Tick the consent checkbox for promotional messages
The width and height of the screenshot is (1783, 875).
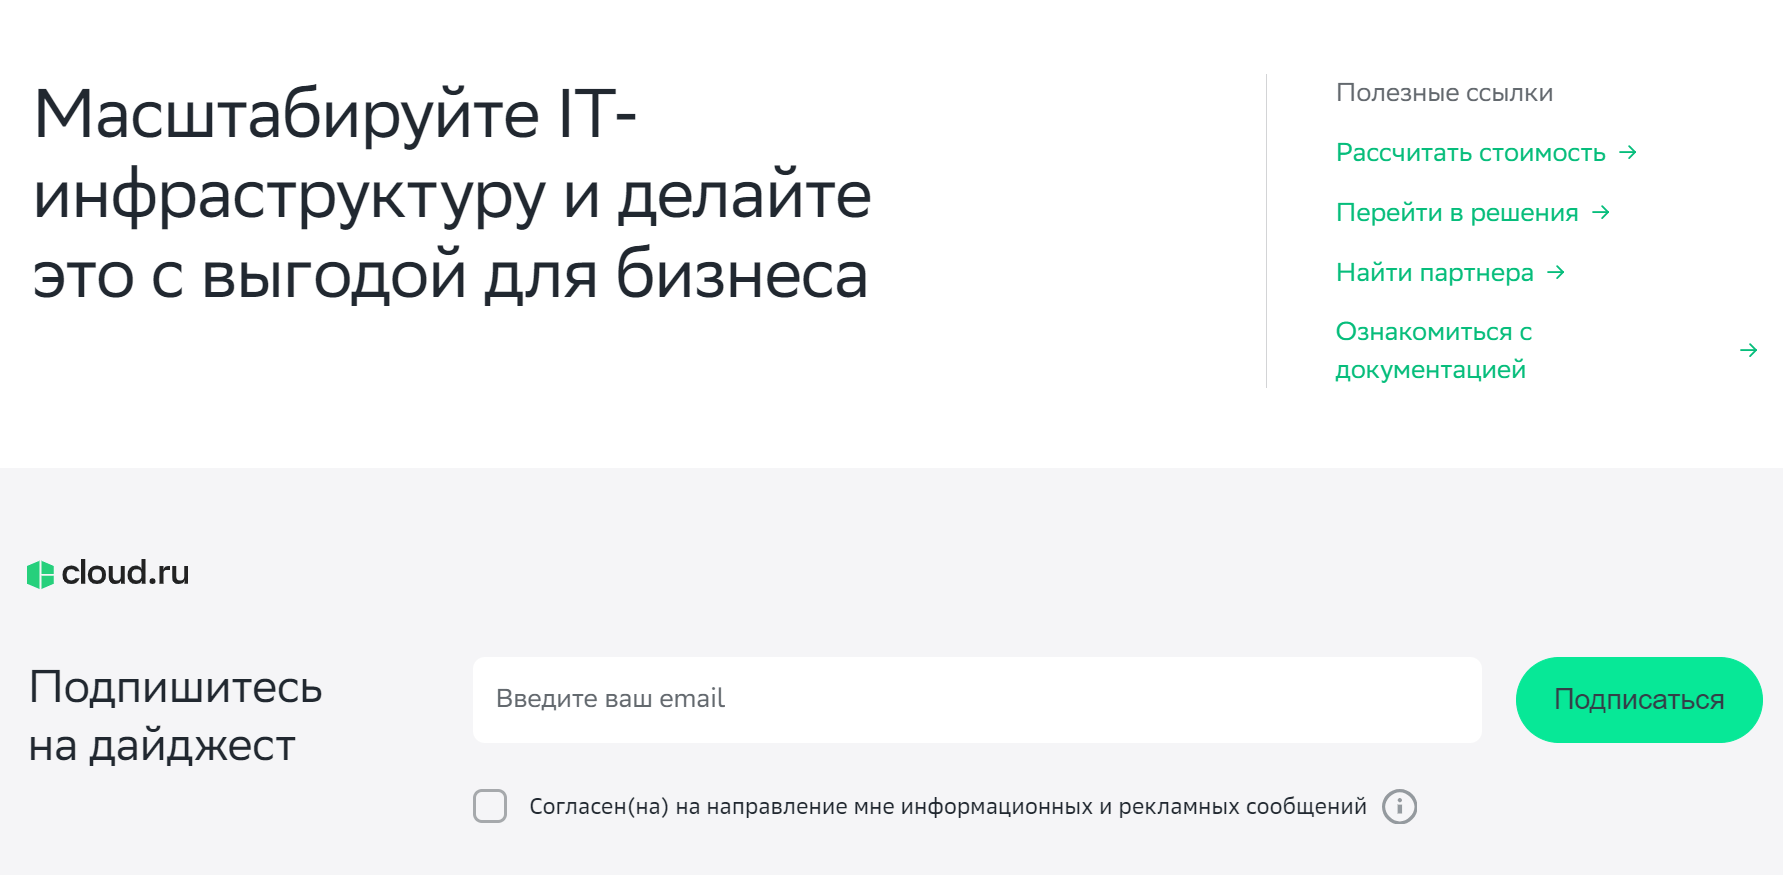(490, 806)
